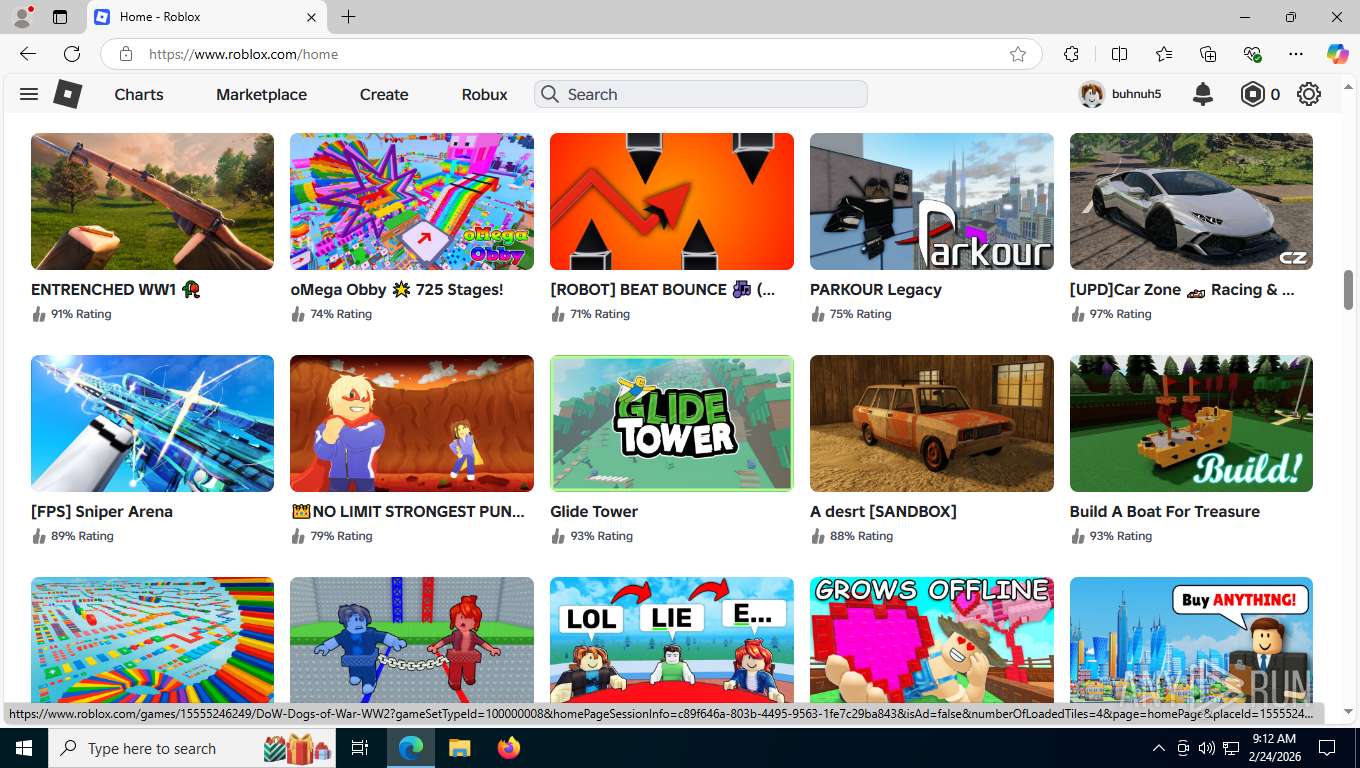Open File Explorer from taskbar
Screen dimensions: 1360x768
coord(459,748)
